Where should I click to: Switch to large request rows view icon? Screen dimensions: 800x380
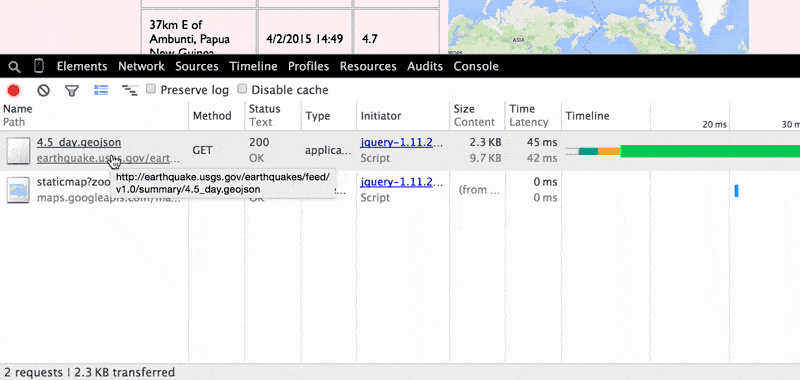101,90
